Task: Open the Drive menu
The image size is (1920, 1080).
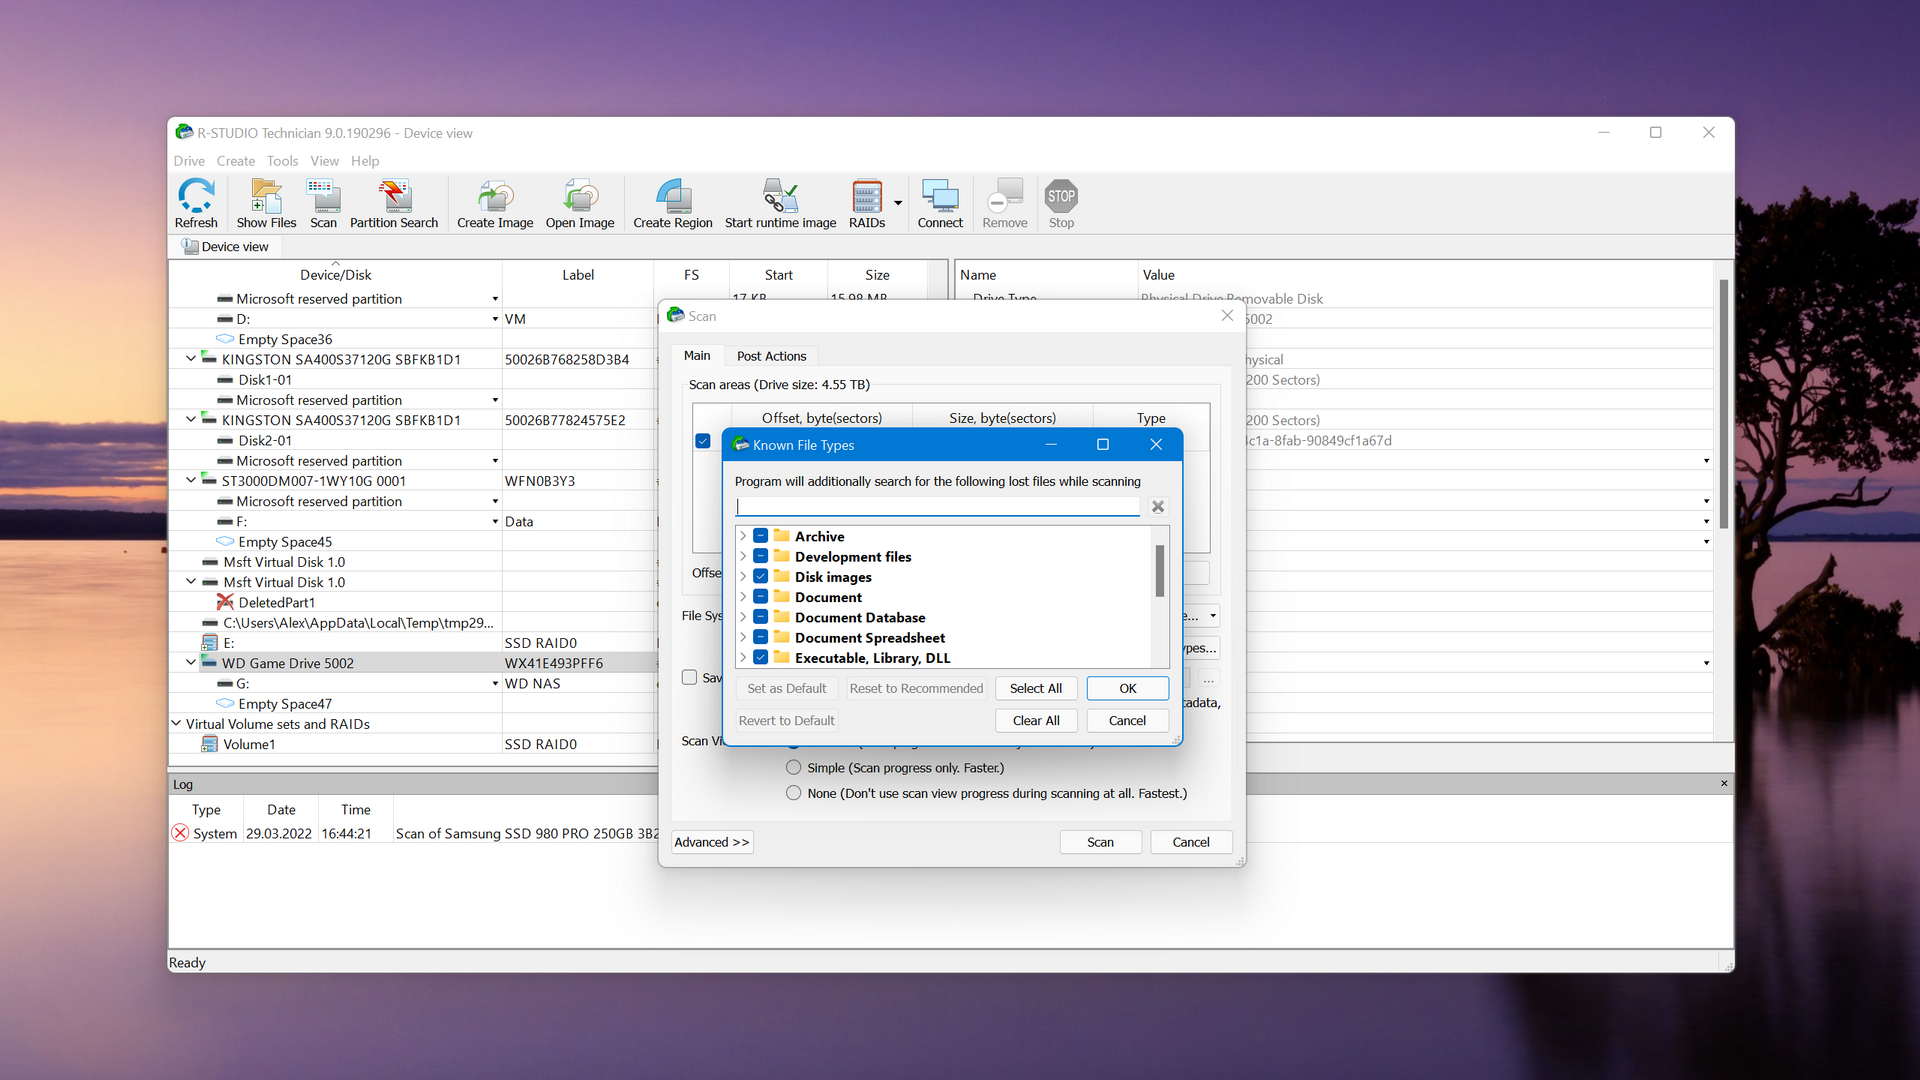Action: pyautogui.click(x=188, y=161)
